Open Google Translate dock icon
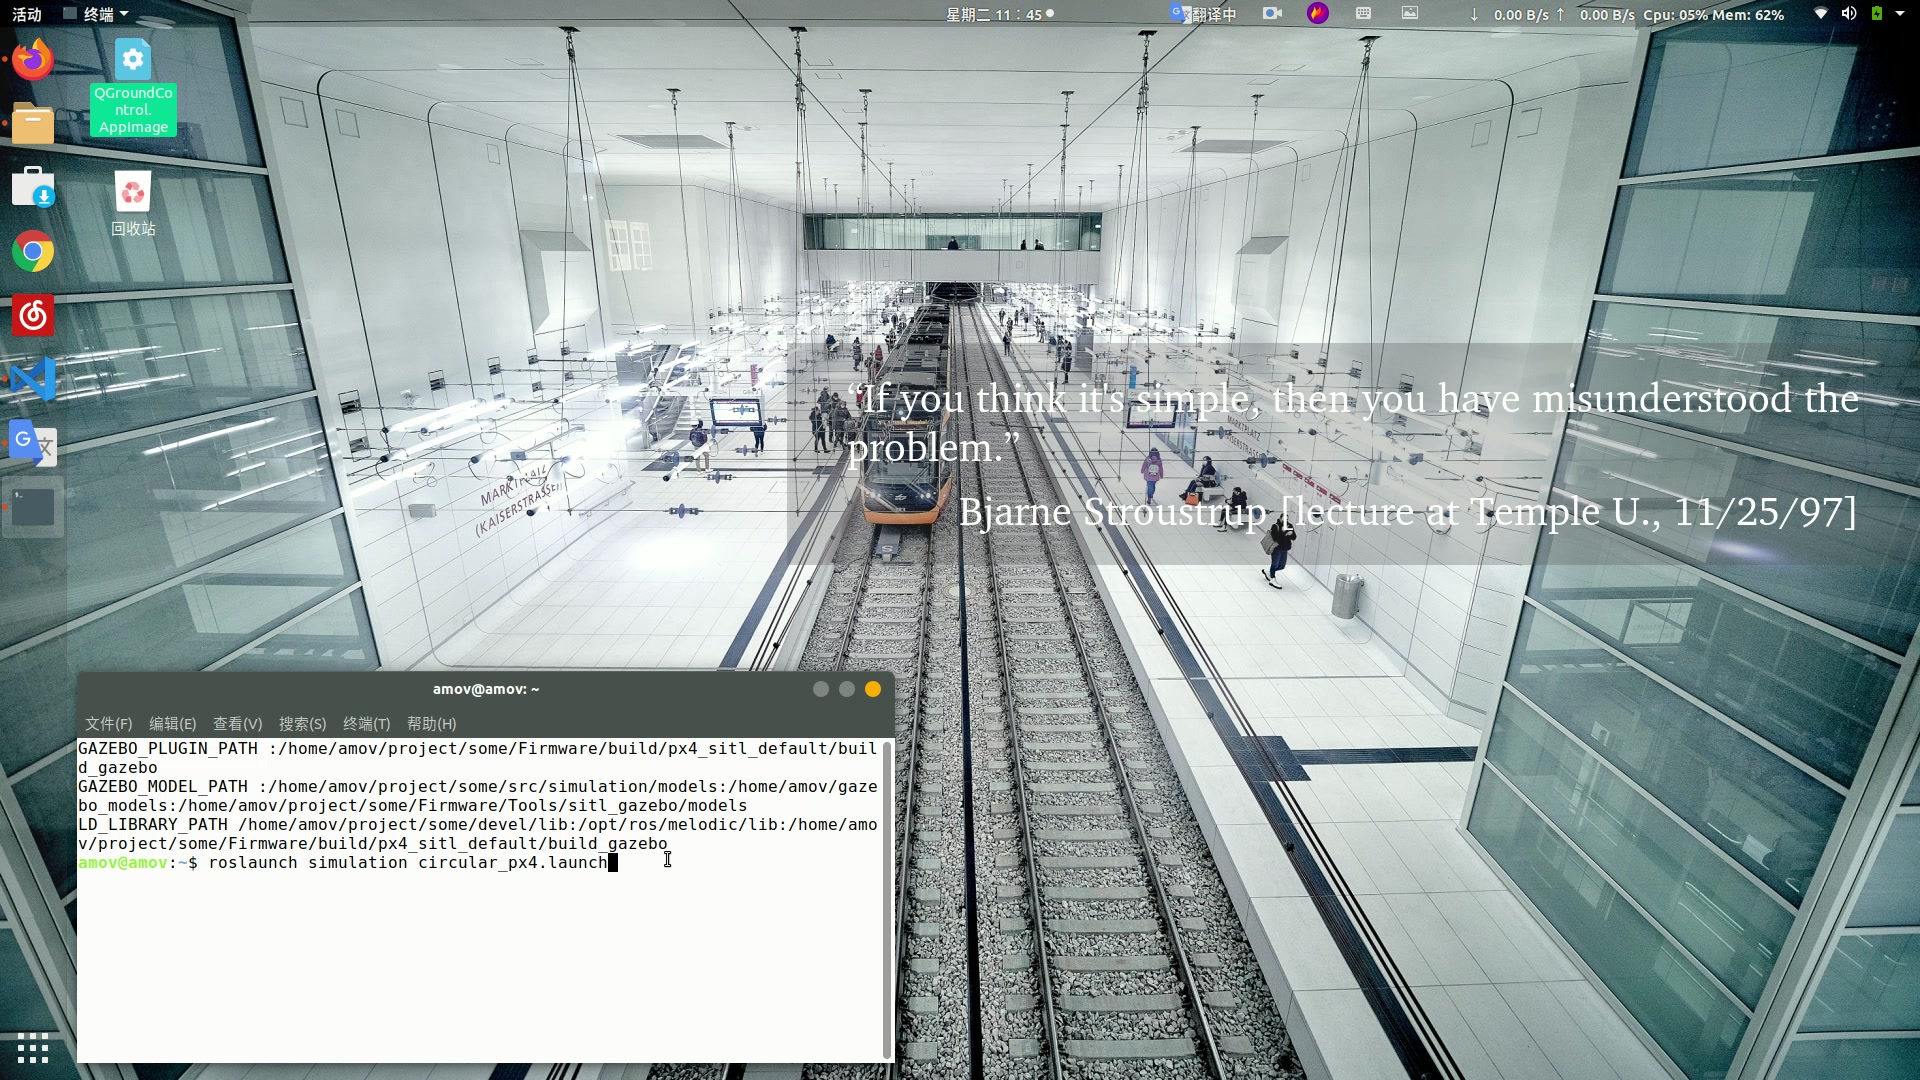 click(33, 443)
